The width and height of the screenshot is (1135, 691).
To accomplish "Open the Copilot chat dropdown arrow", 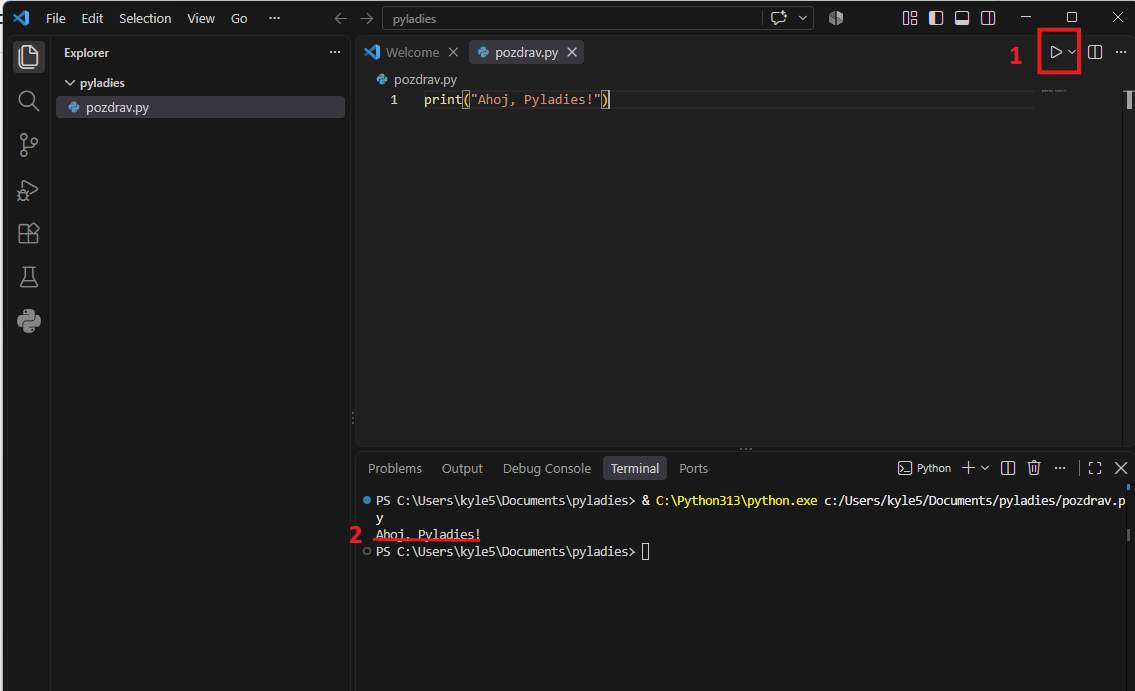I will pos(803,18).
